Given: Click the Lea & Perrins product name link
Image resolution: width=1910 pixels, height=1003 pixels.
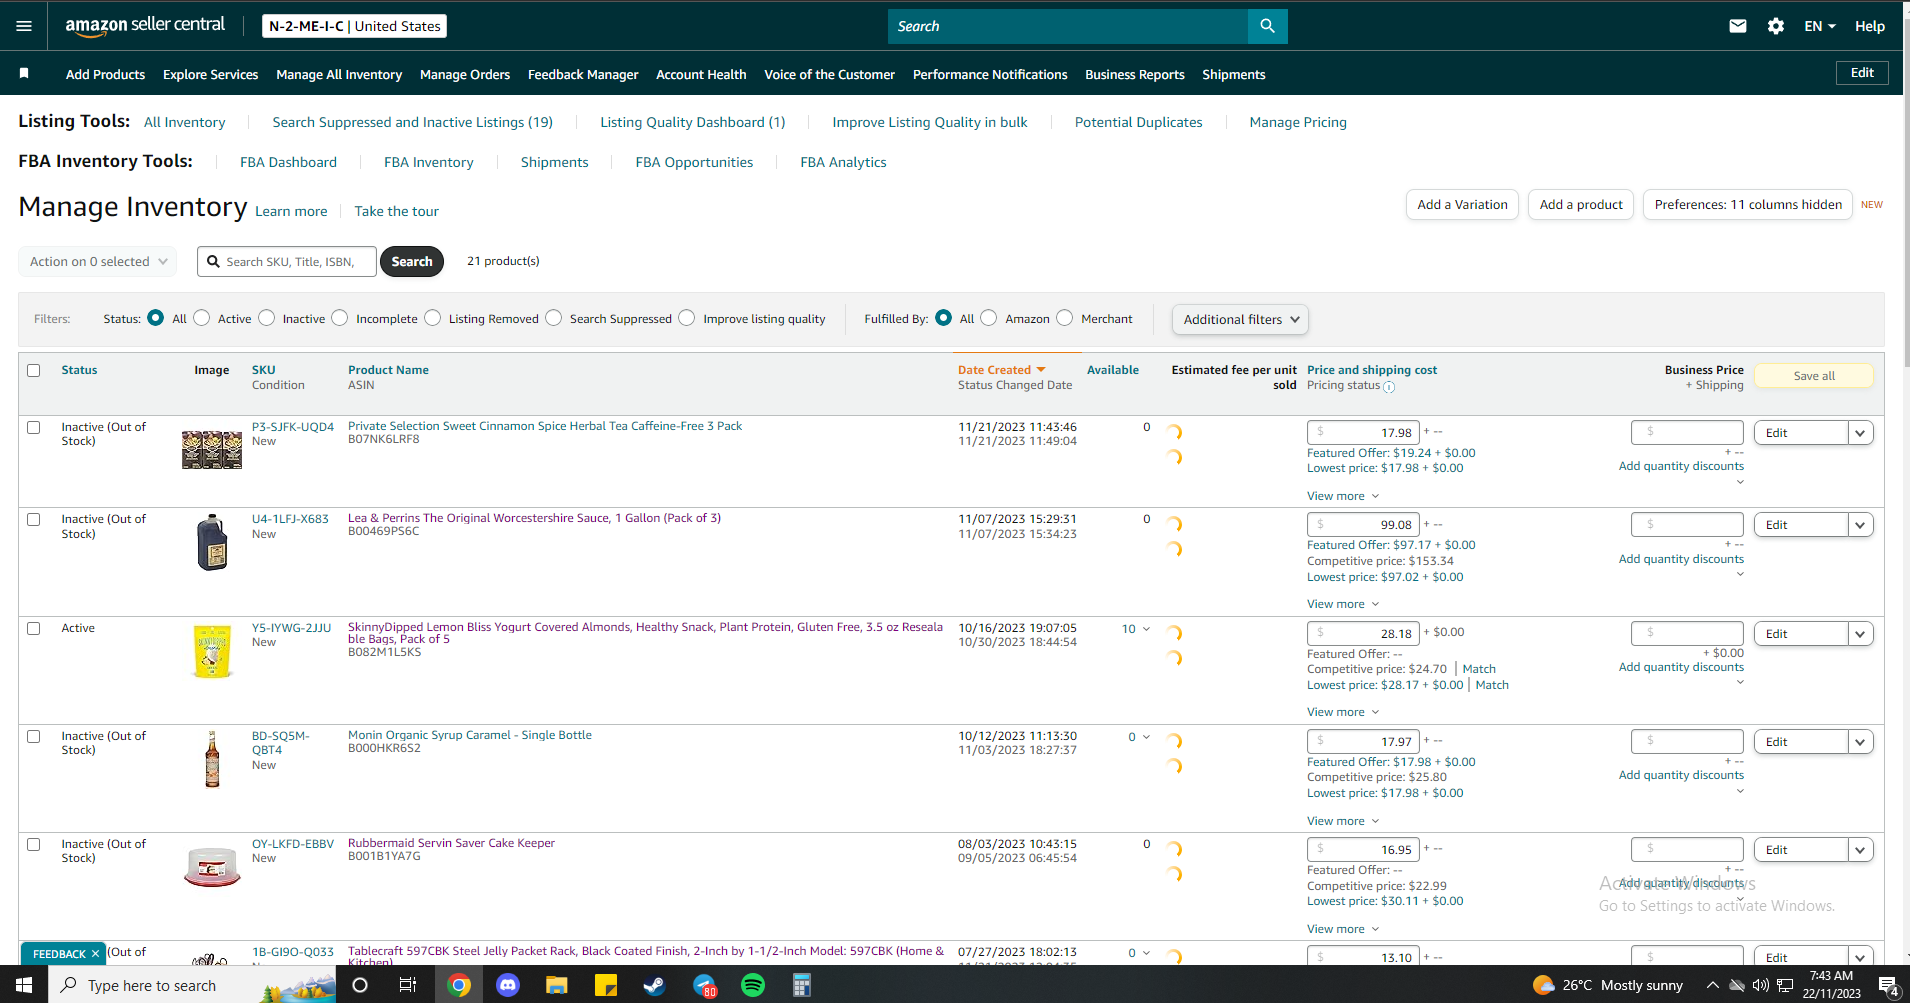Looking at the screenshot, I should click(534, 518).
